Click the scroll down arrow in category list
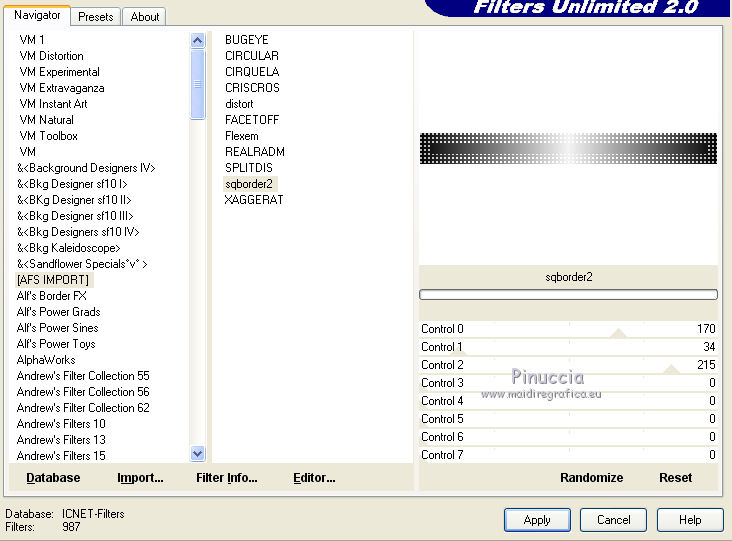This screenshot has height=541, width=732. [198, 453]
